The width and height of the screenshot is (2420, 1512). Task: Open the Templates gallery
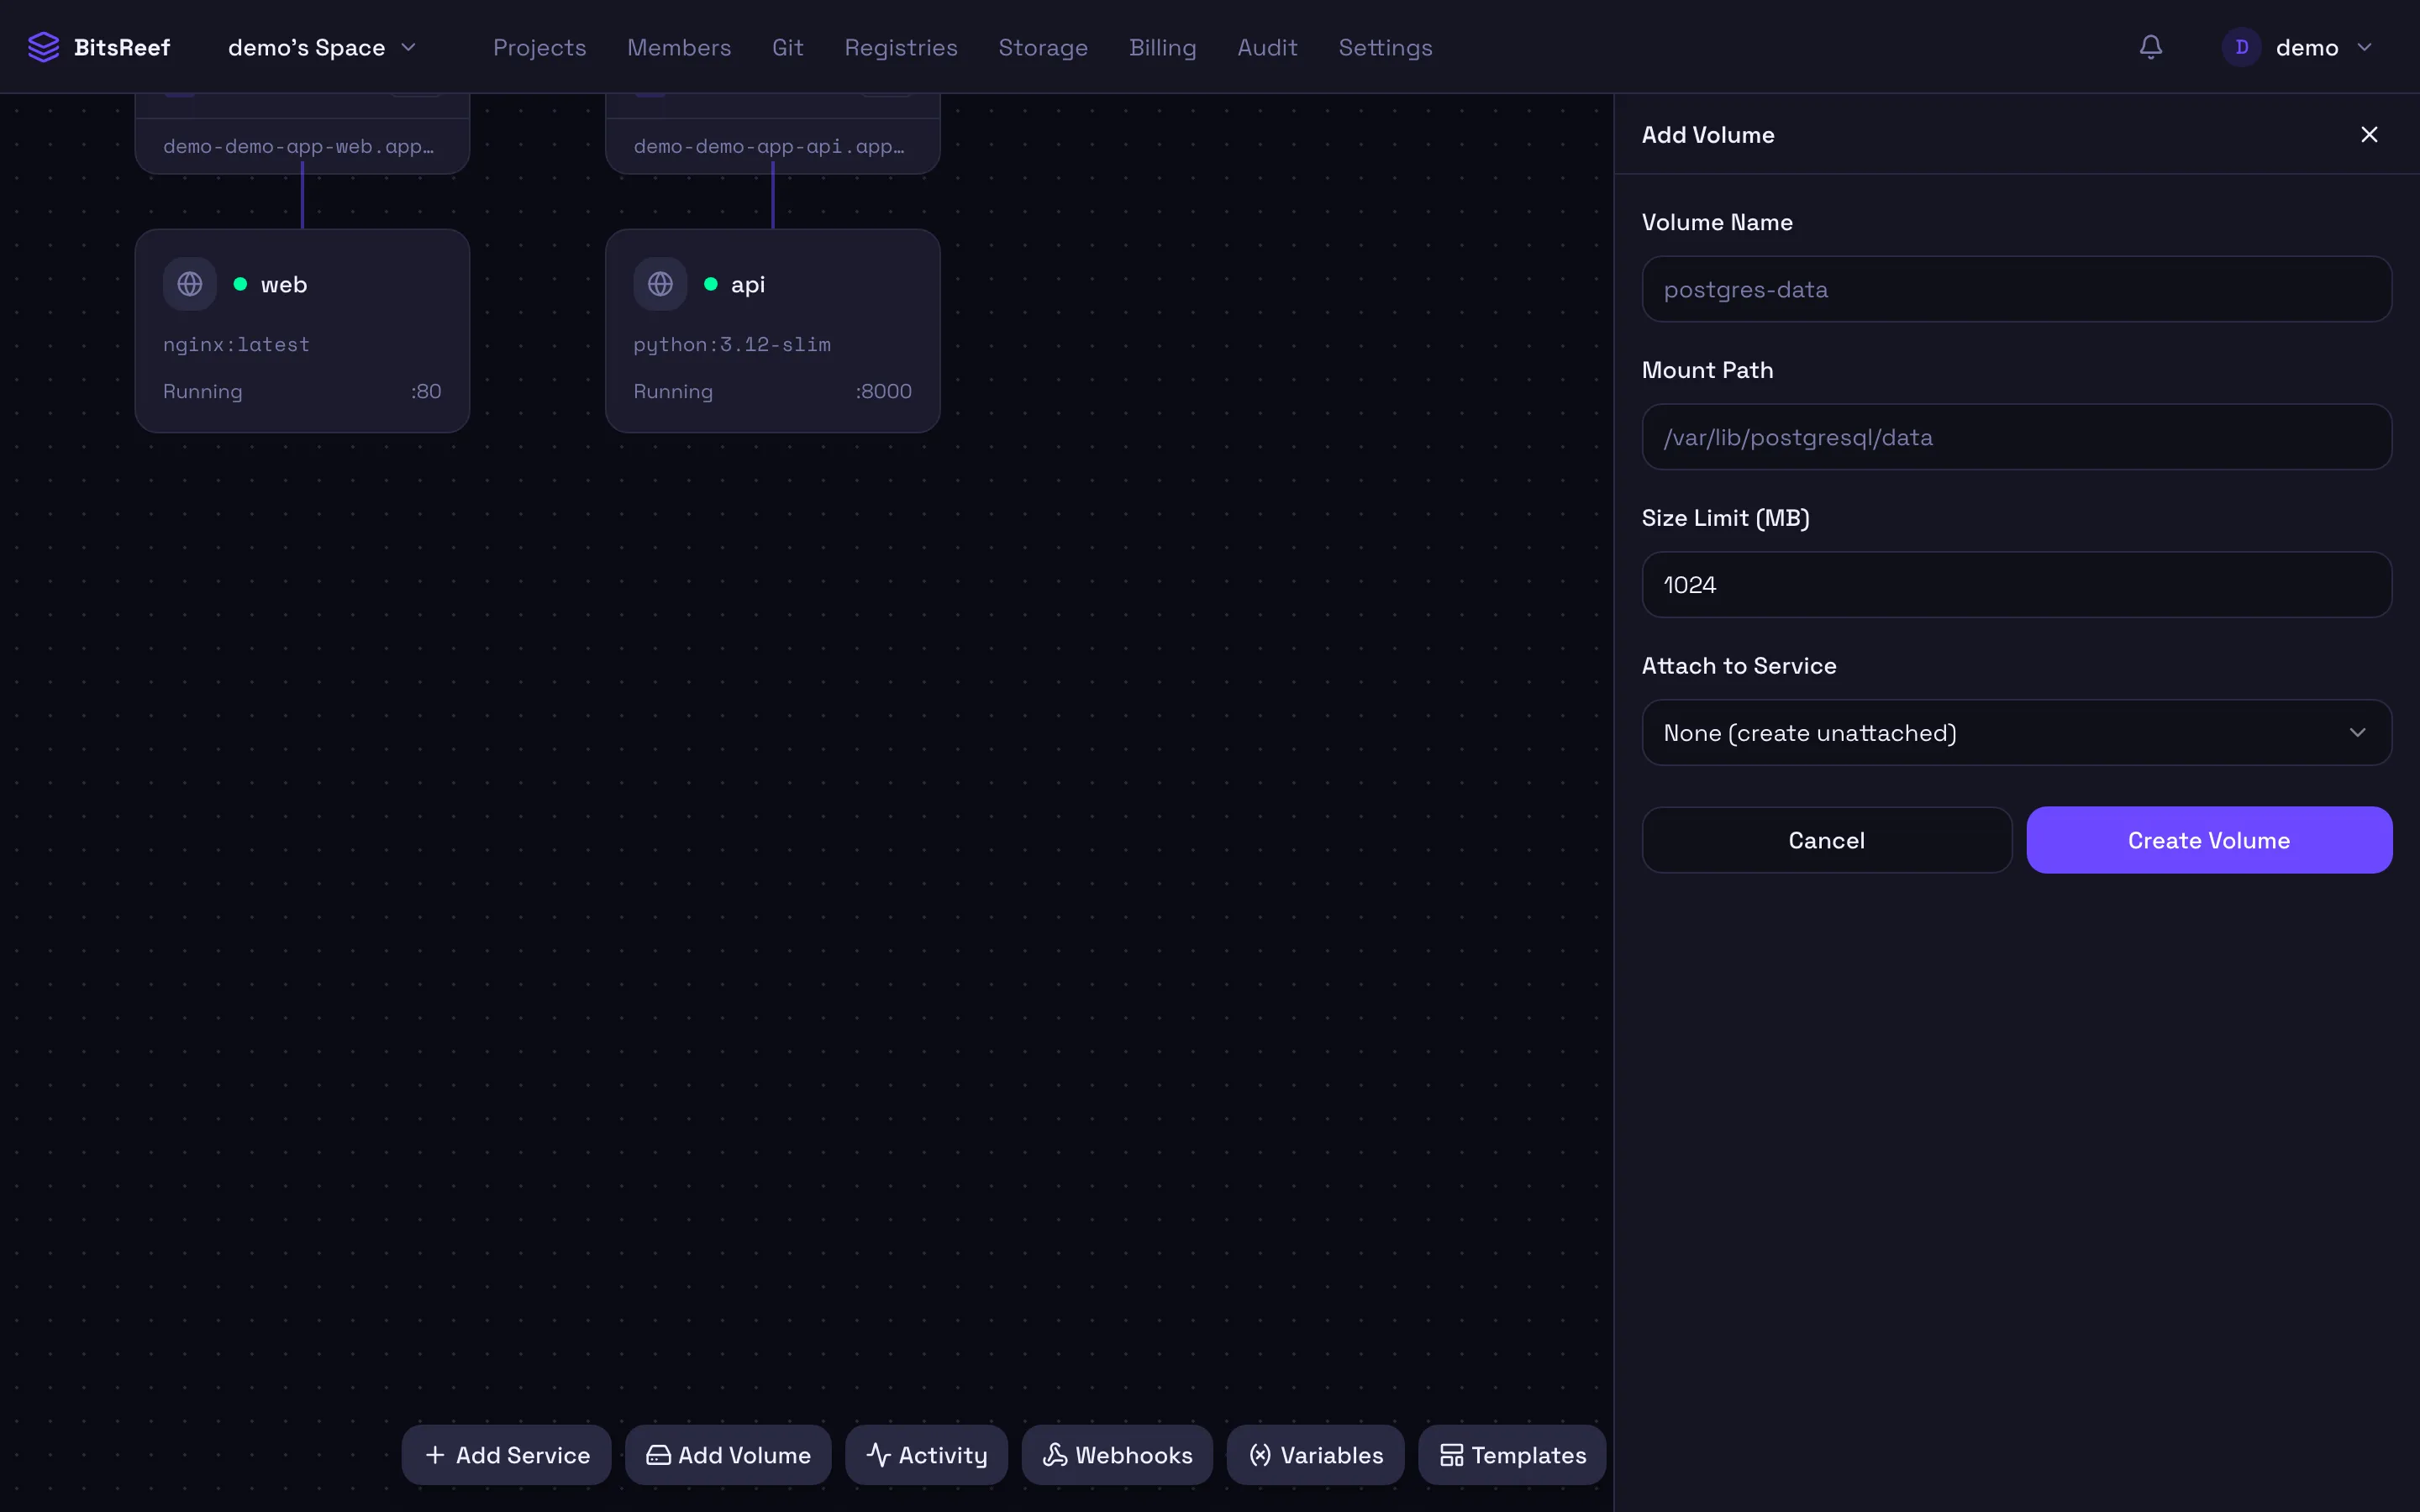coord(1512,1455)
